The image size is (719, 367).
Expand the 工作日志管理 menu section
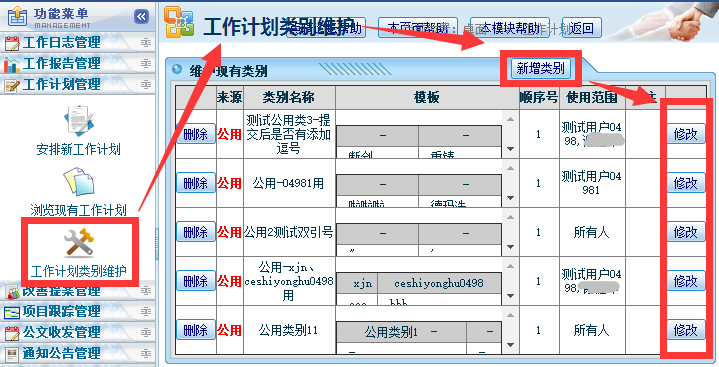point(146,43)
